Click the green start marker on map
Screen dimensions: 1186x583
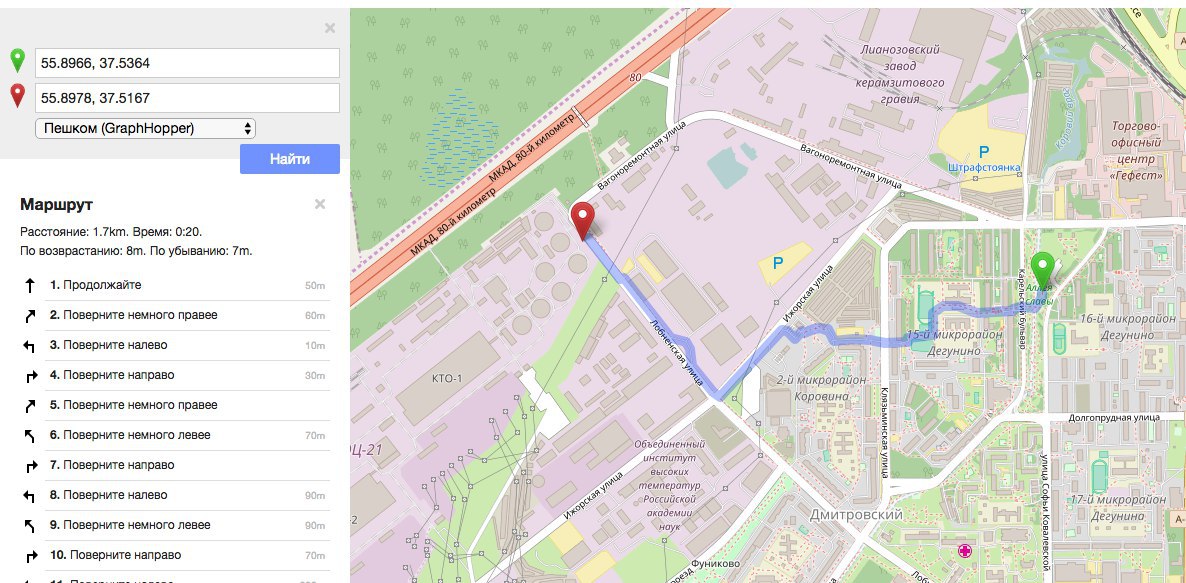(x=1044, y=270)
